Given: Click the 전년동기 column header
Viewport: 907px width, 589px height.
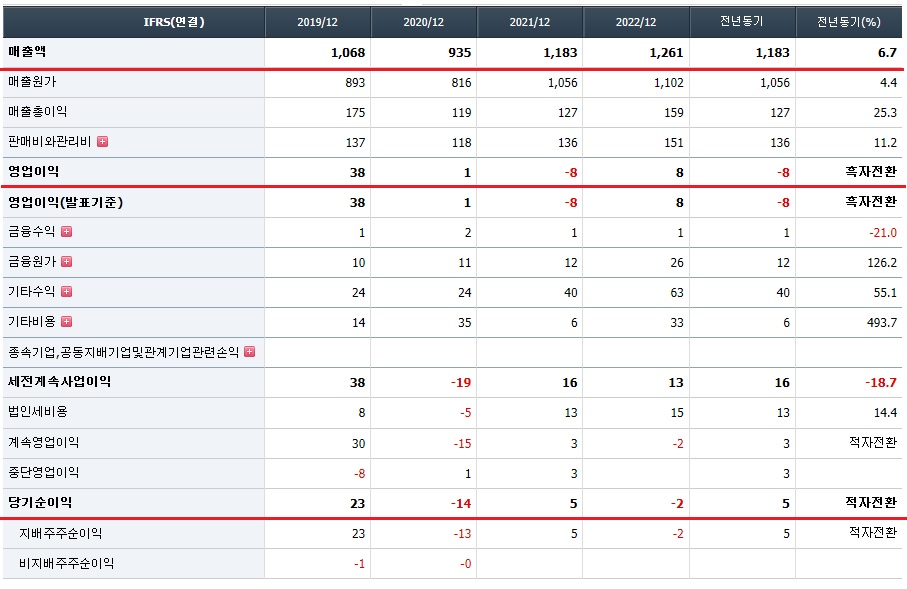Looking at the screenshot, I should point(742,22).
